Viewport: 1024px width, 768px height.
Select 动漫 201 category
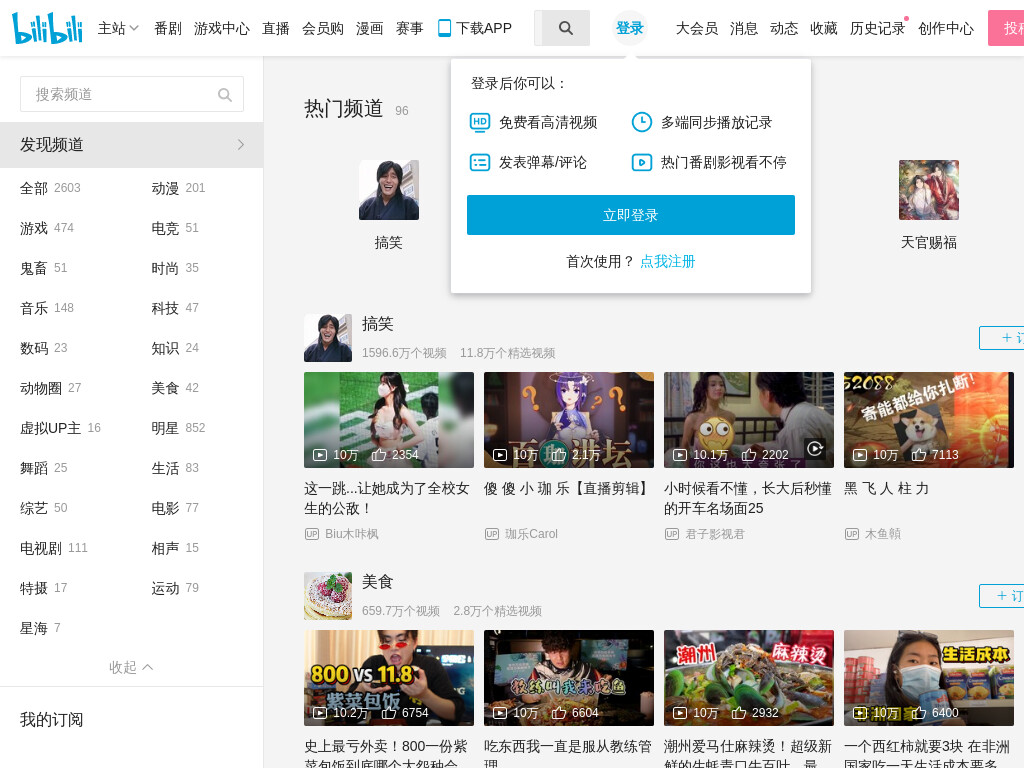[x=178, y=188]
